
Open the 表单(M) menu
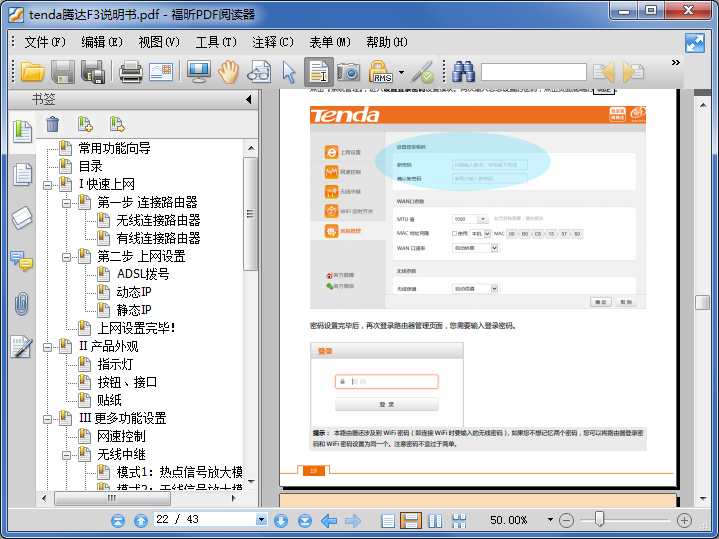330,42
